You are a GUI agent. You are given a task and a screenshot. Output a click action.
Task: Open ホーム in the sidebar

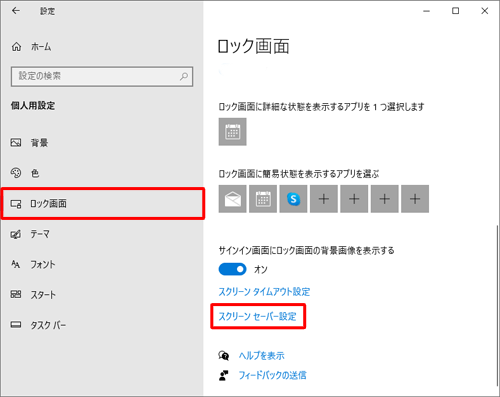[31, 47]
